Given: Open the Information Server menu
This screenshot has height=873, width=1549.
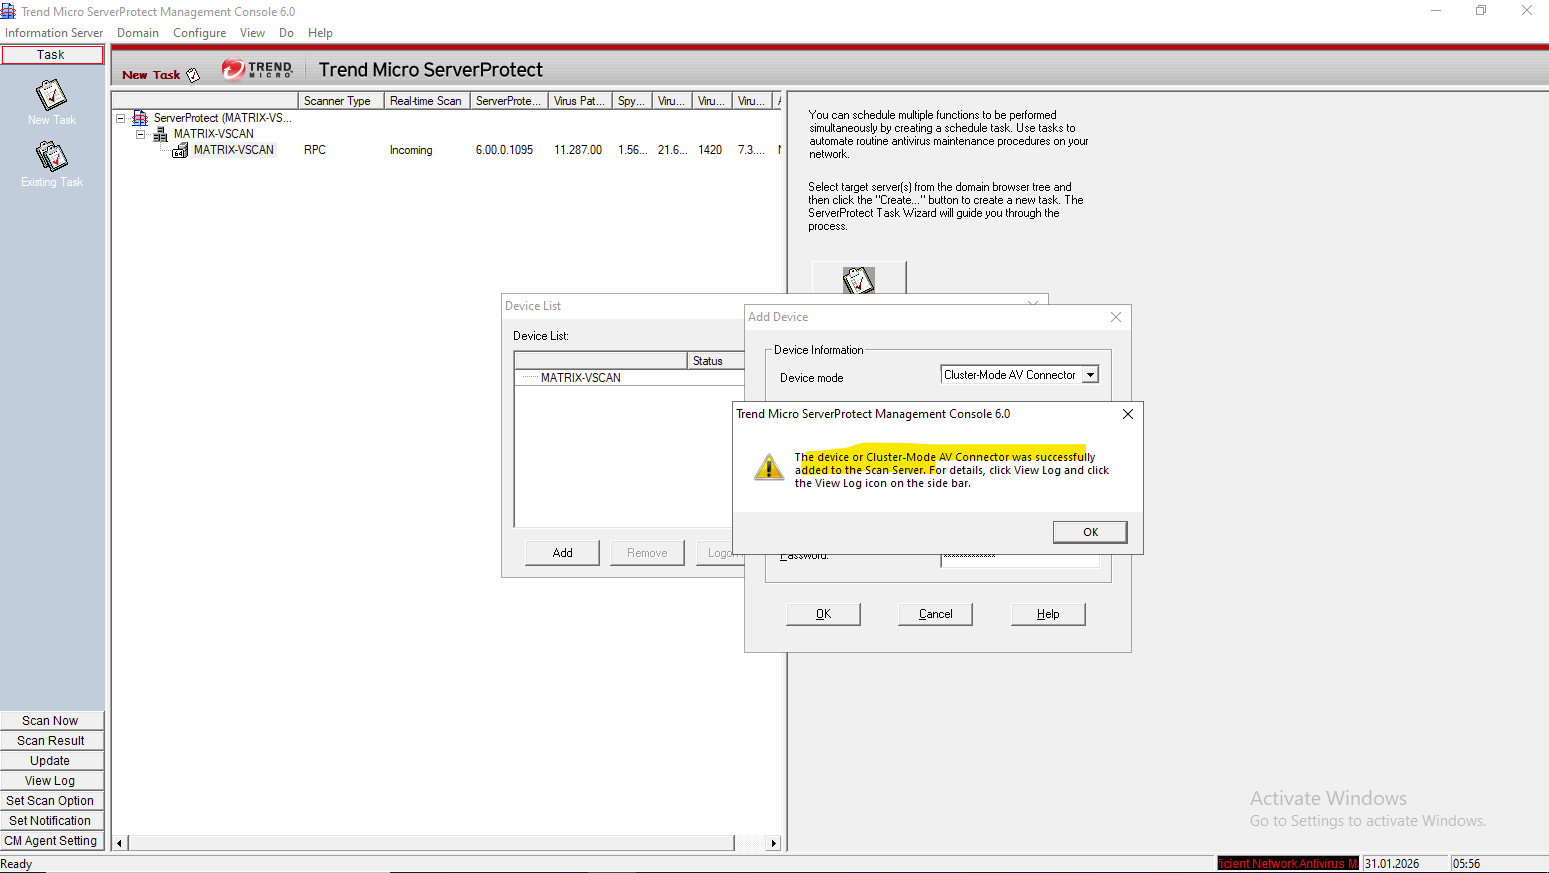Looking at the screenshot, I should [54, 33].
